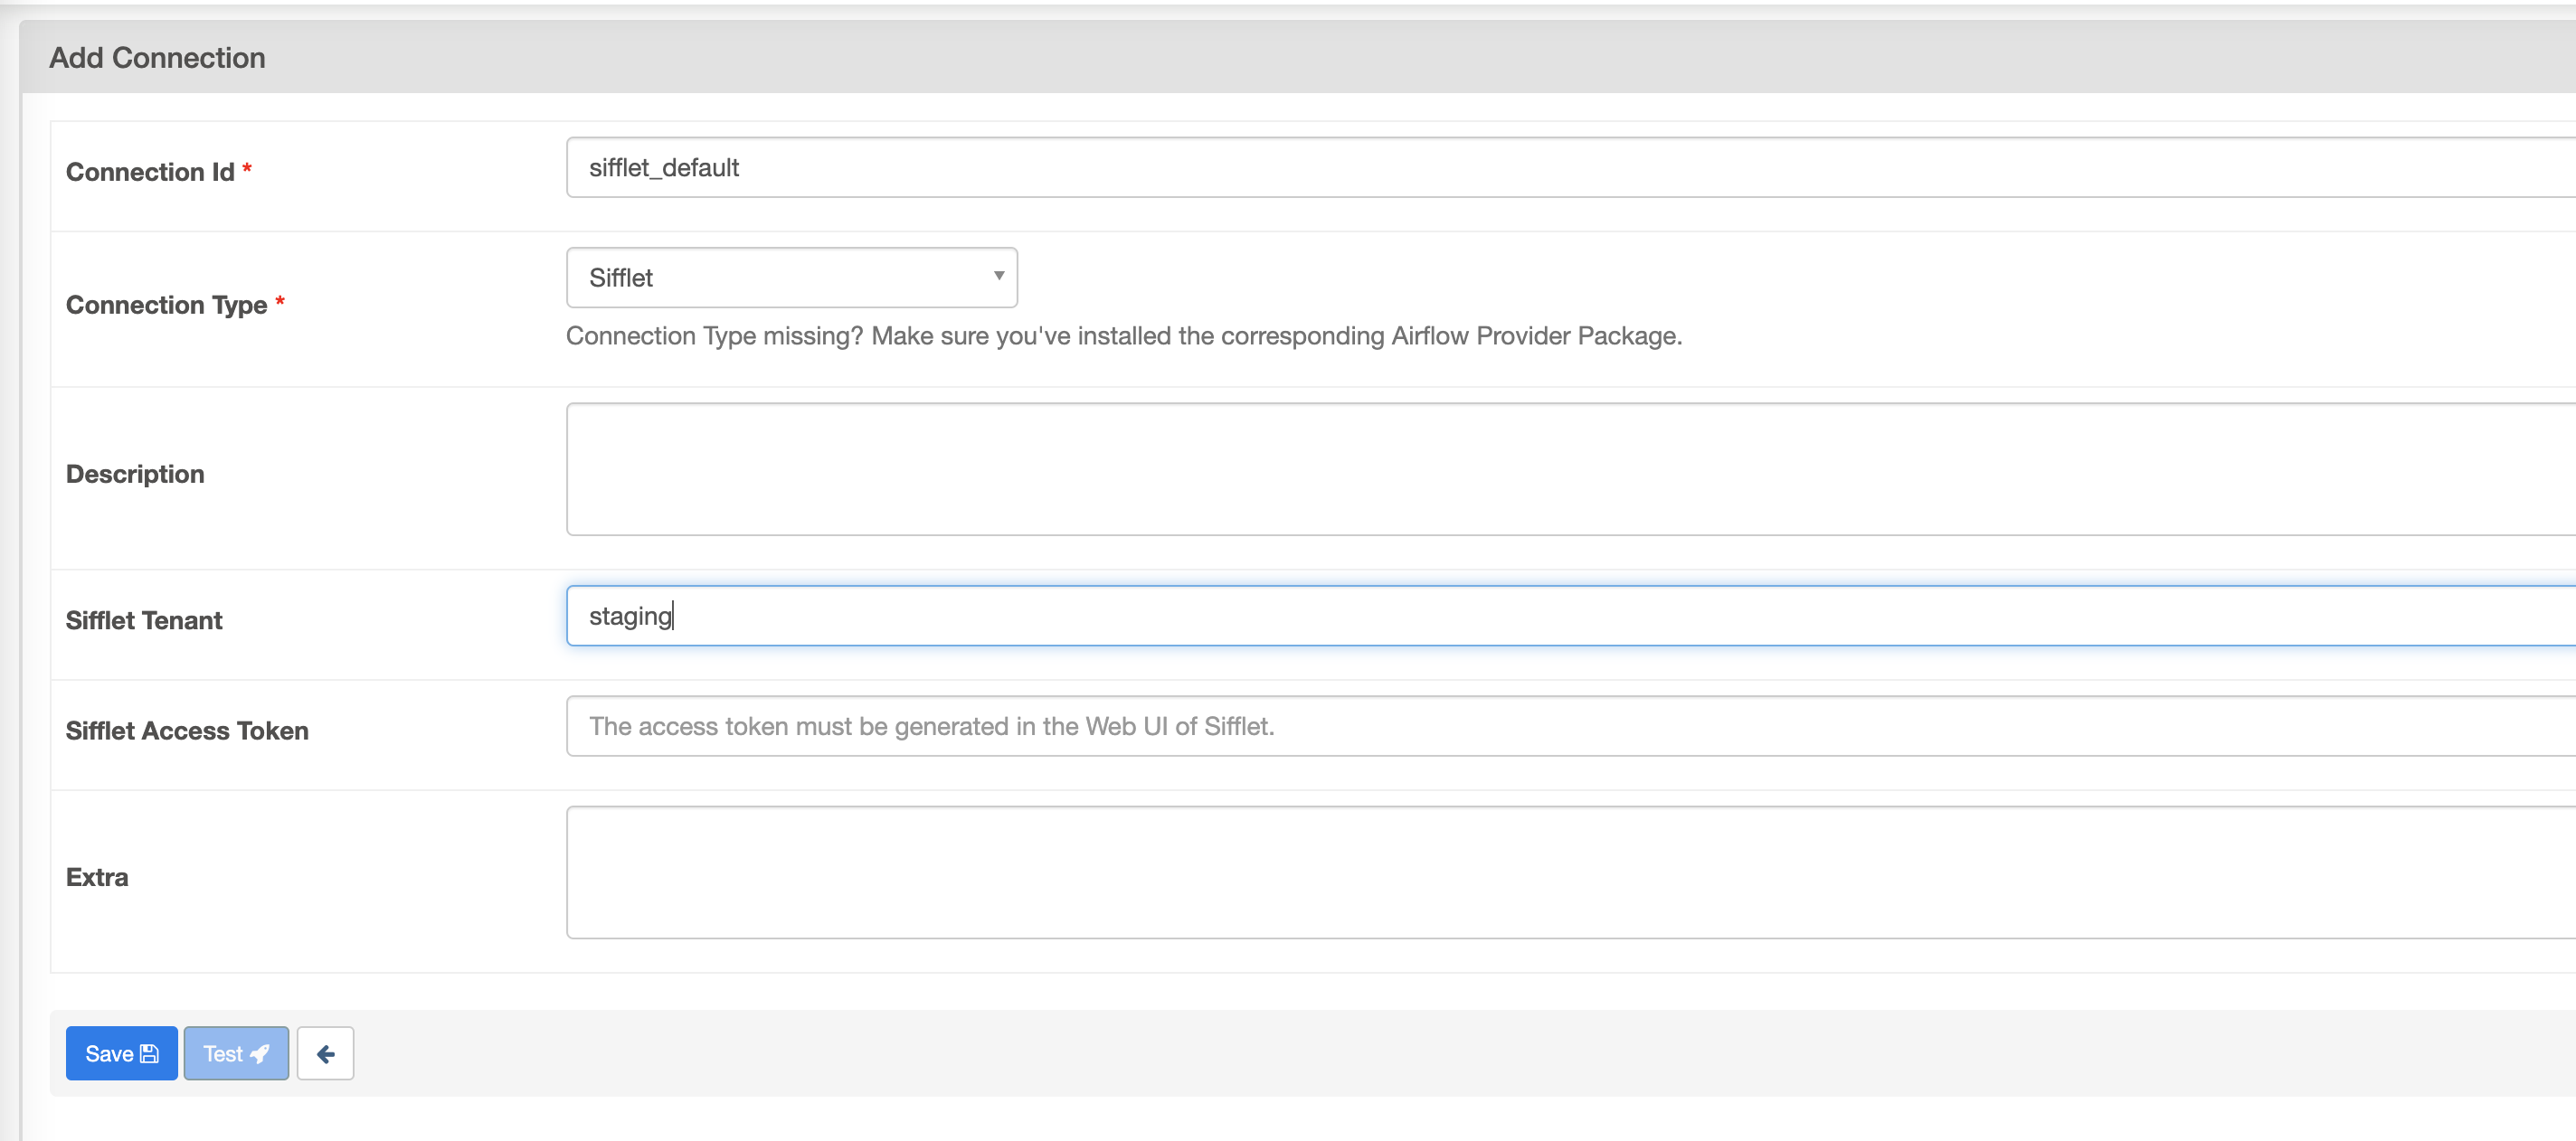2576x1141 pixels.
Task: Click the Add Connection header title
Action: (157, 57)
